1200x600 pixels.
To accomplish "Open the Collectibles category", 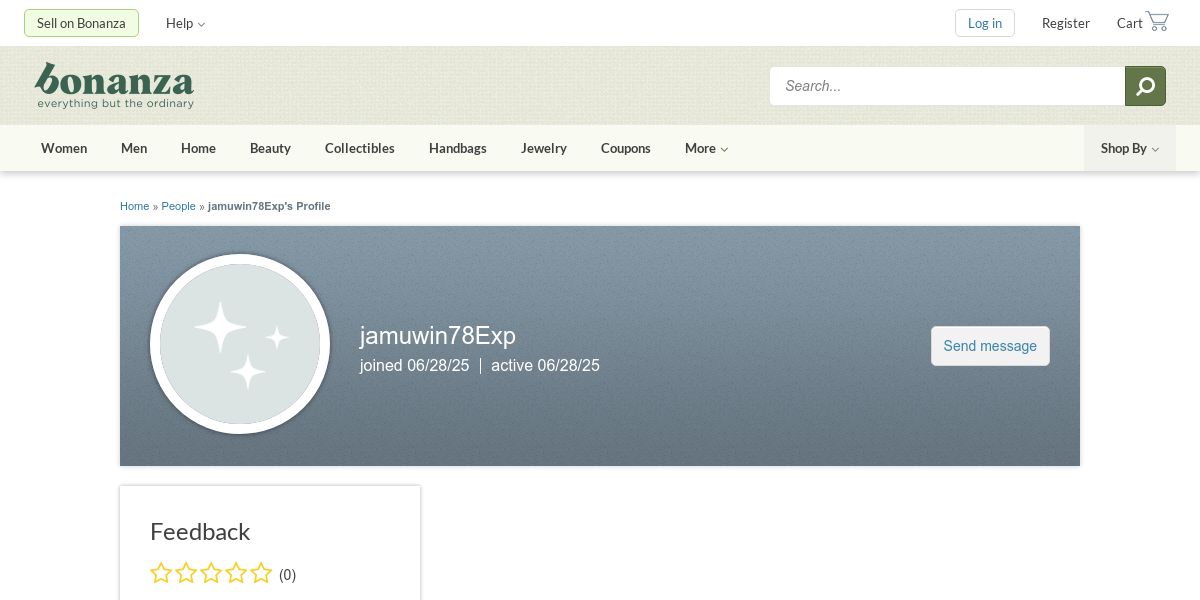I will 360,148.
